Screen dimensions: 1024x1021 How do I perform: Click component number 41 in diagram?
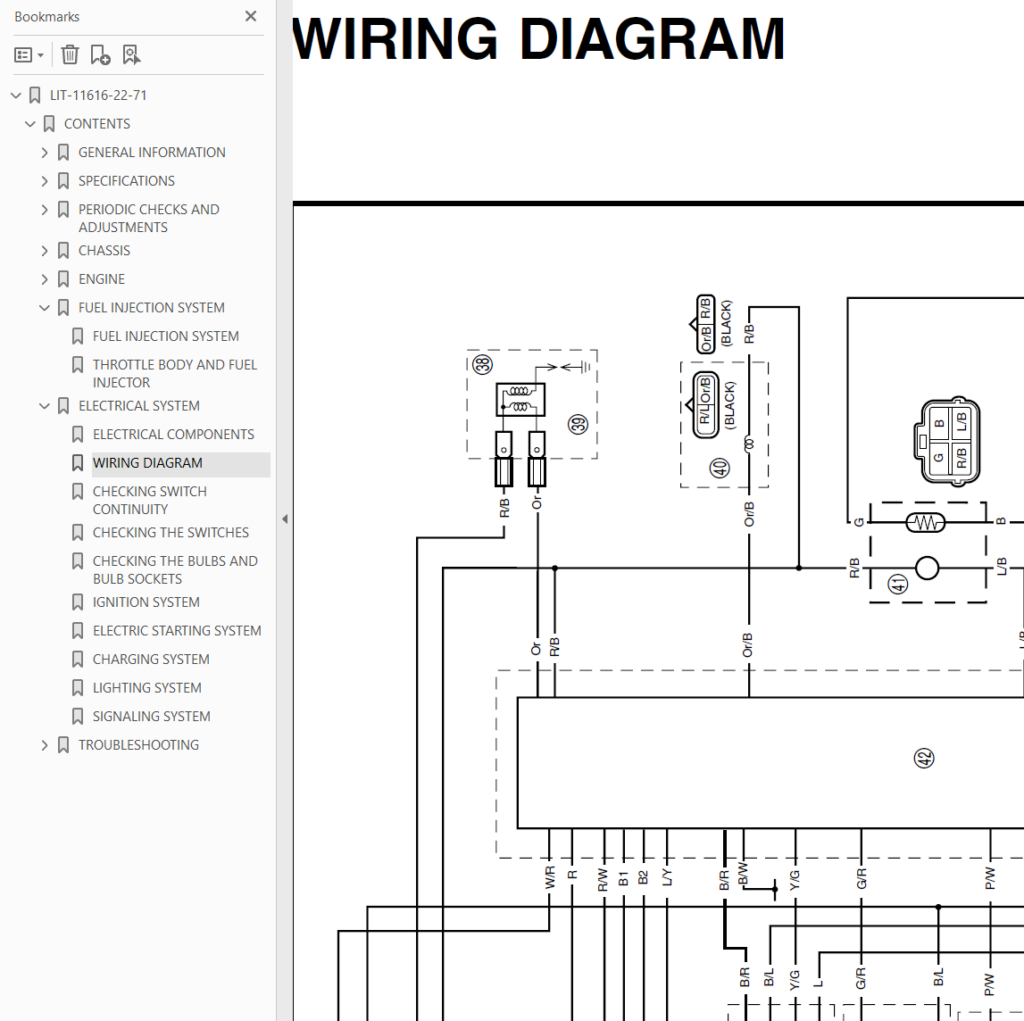pos(898,583)
